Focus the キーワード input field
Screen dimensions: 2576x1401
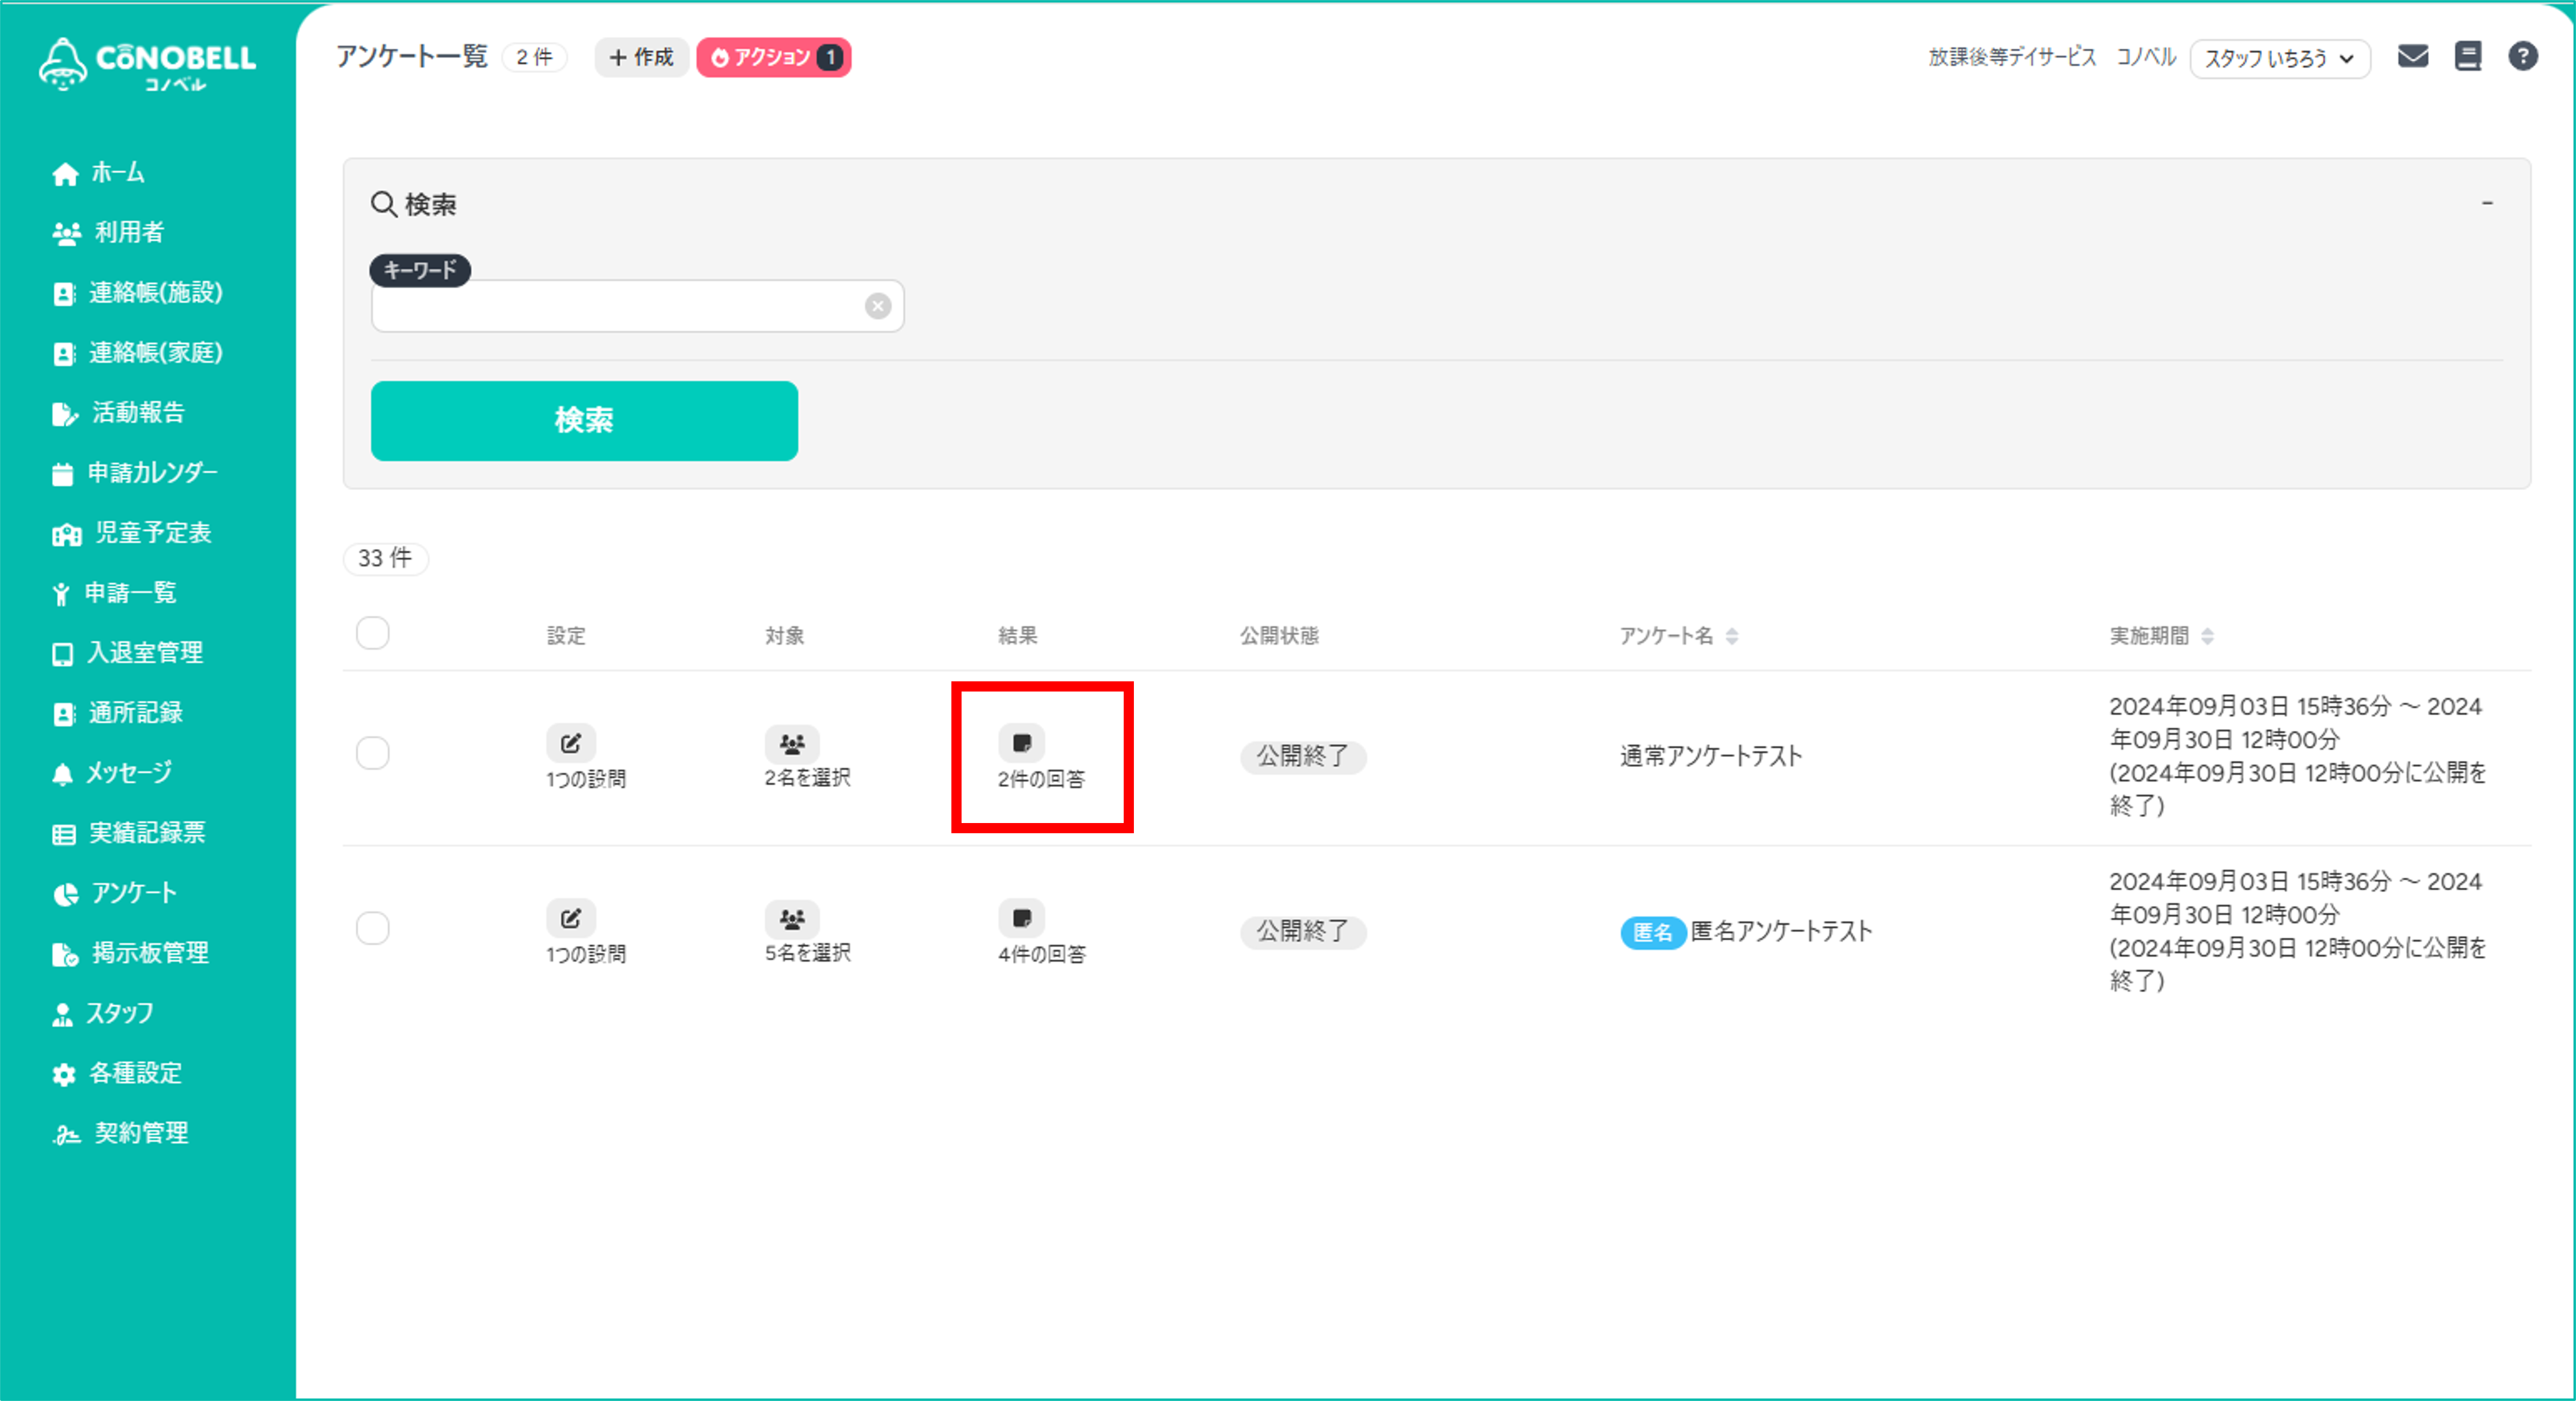(x=637, y=306)
